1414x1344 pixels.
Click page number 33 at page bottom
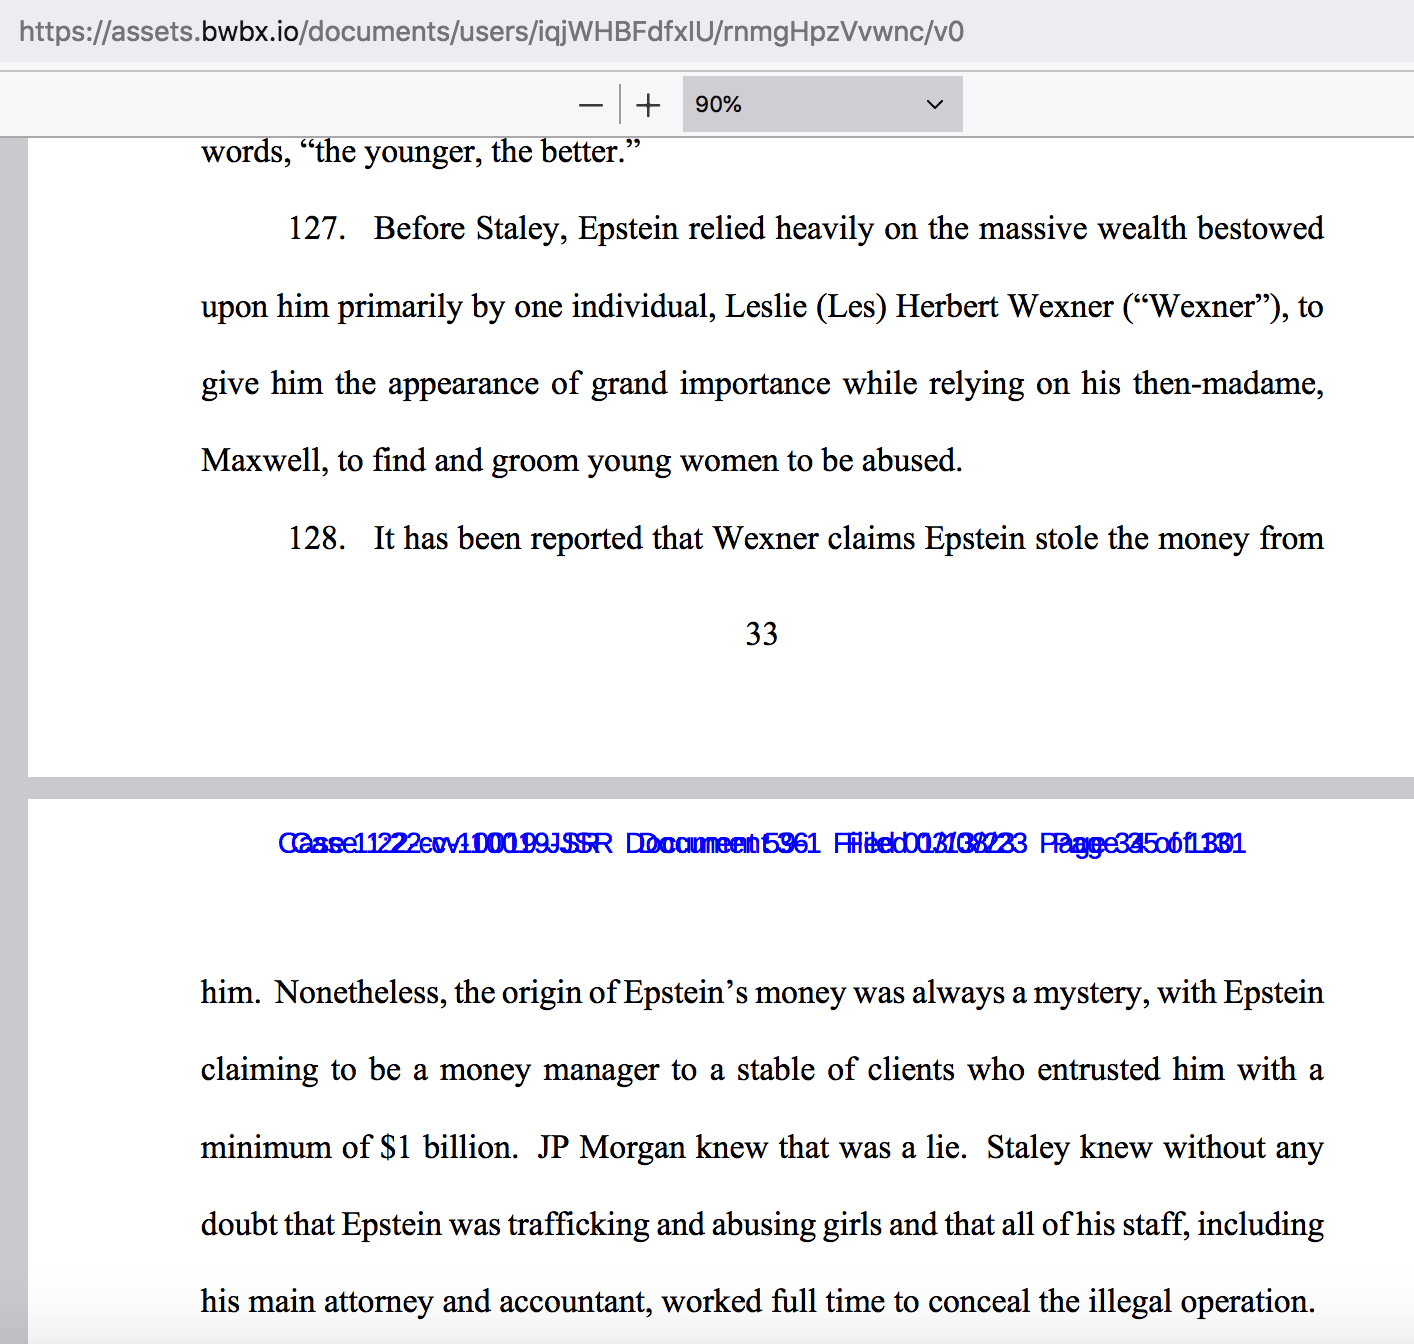[762, 634]
